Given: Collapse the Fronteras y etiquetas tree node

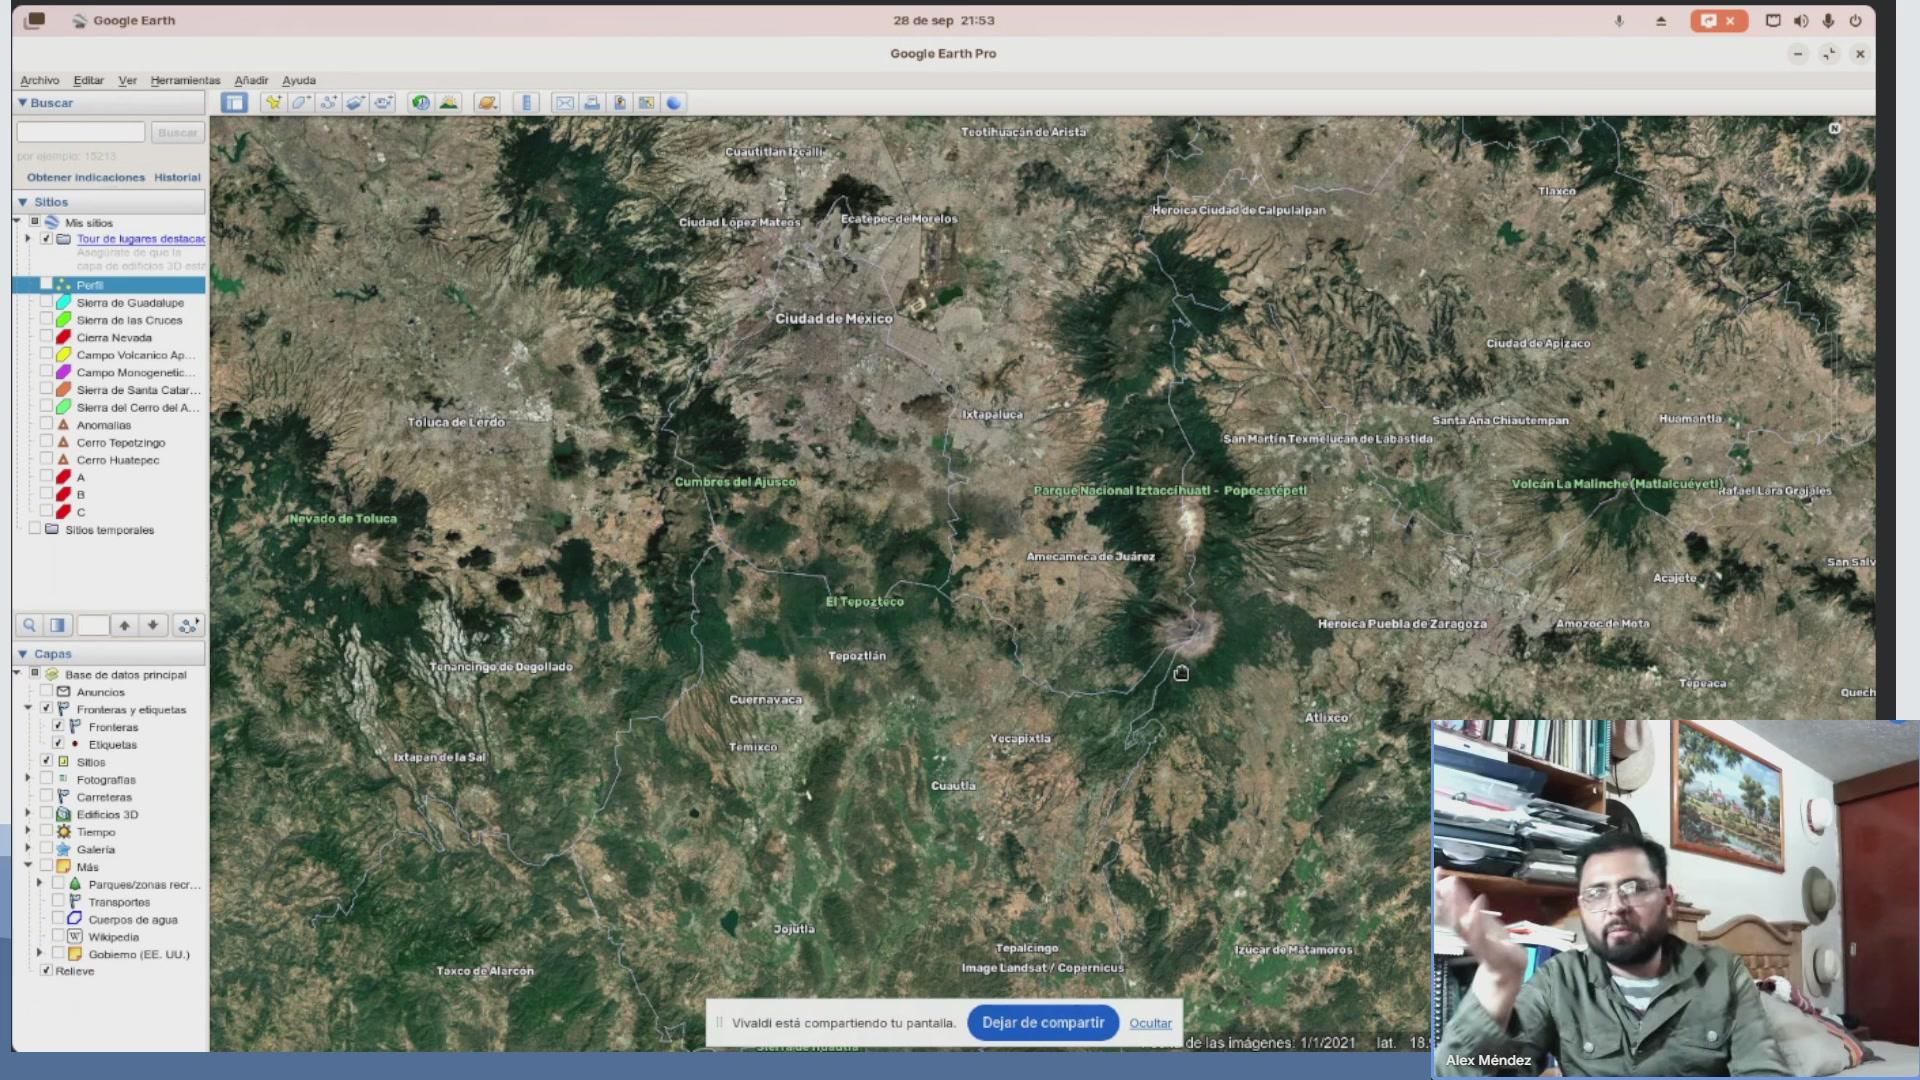Looking at the screenshot, I should [28, 708].
